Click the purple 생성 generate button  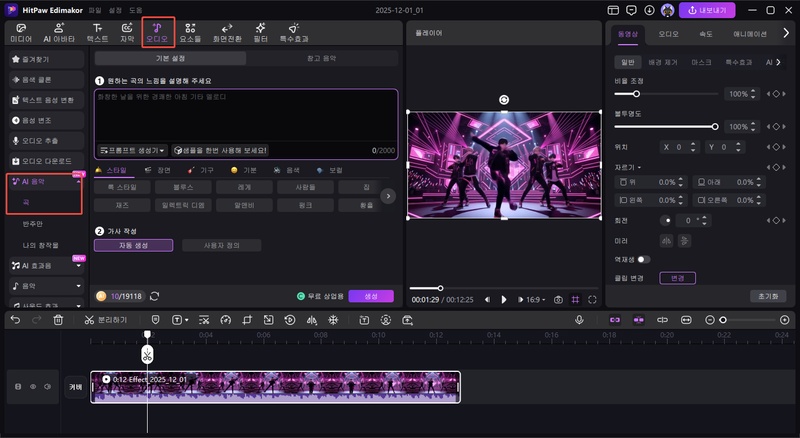(x=371, y=296)
